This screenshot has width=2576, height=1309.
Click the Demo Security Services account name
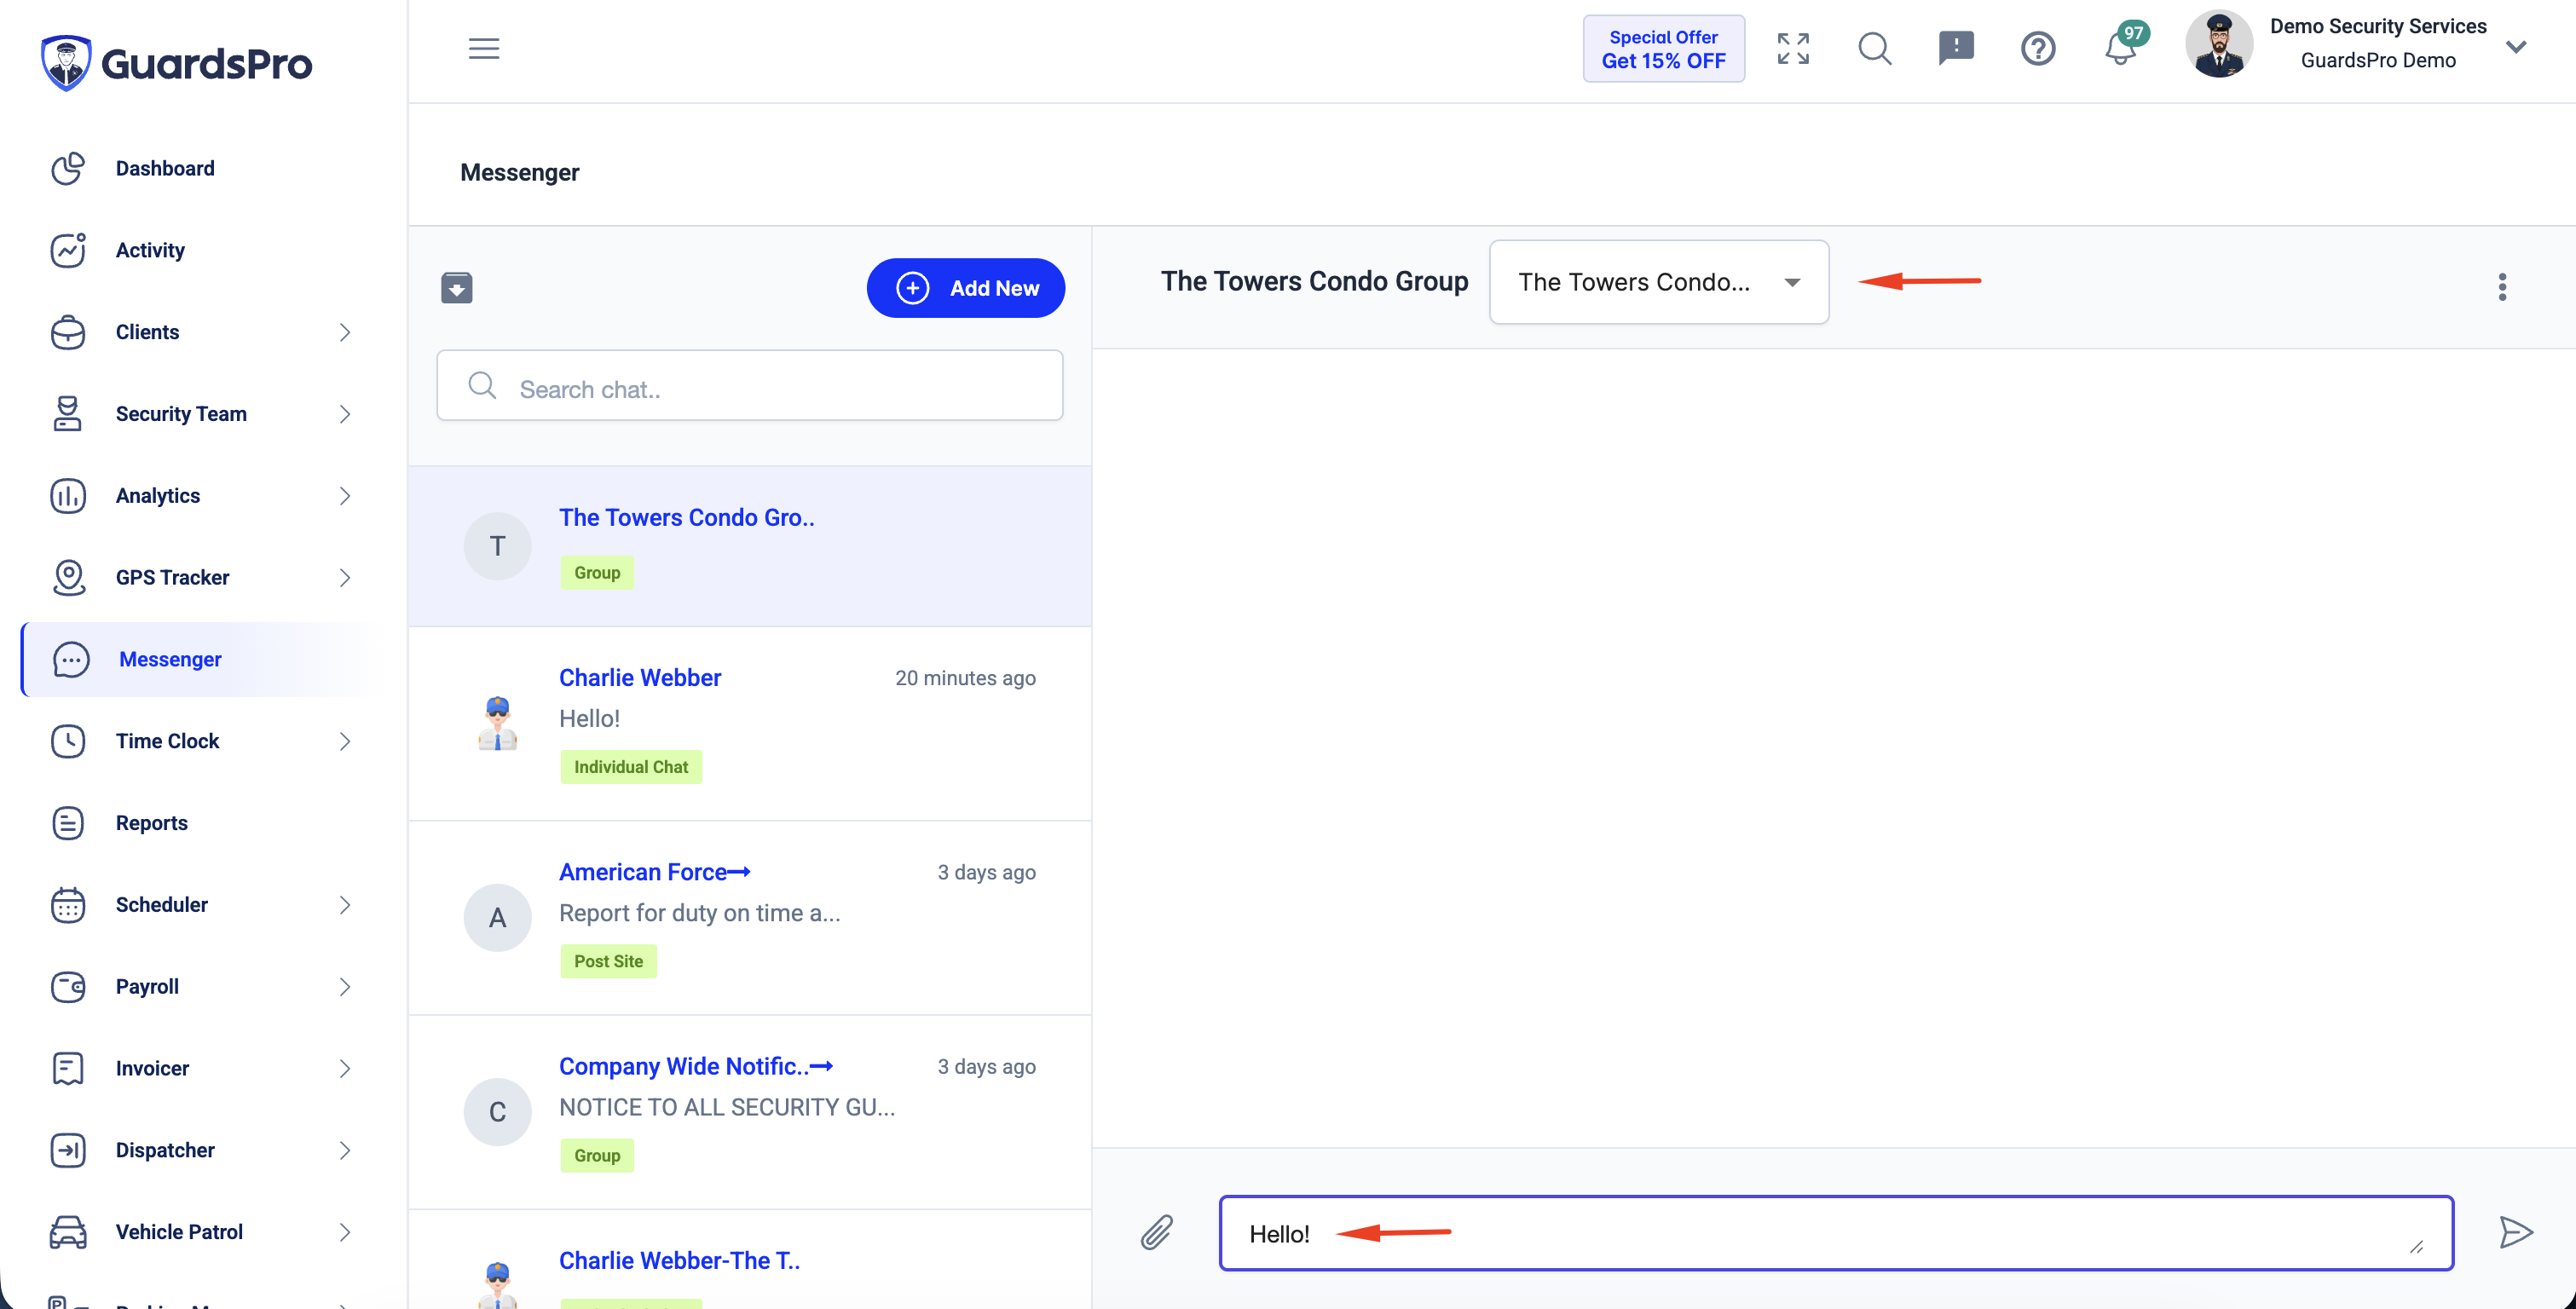point(2378,26)
